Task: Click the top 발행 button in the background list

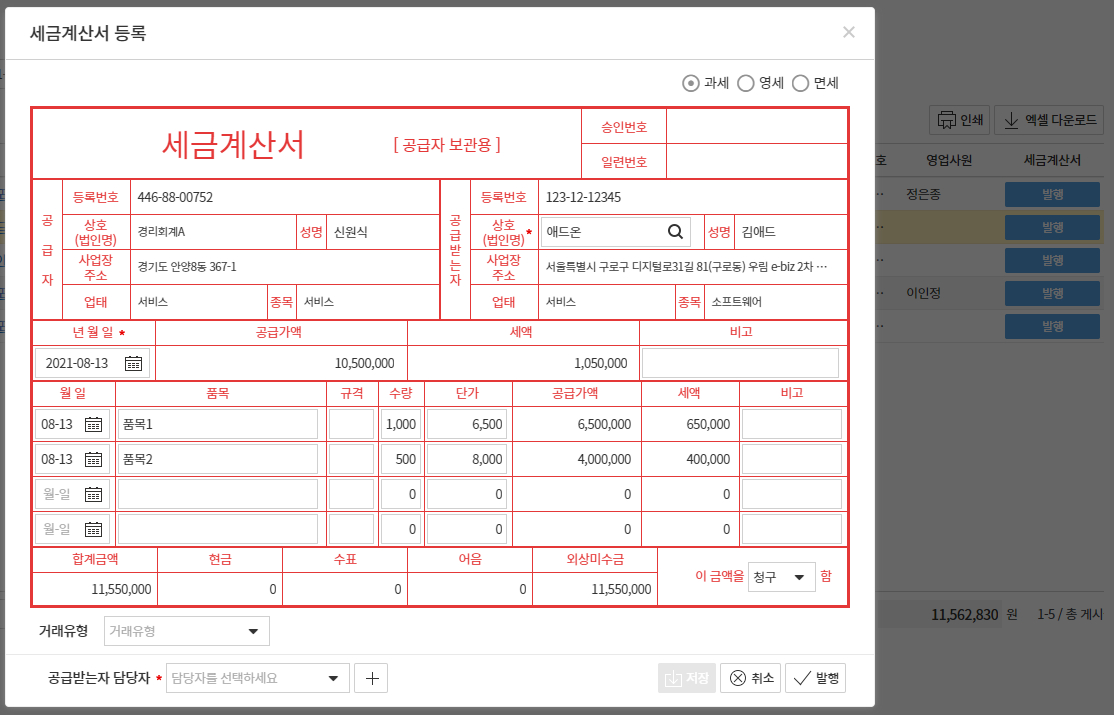Action: tap(1052, 194)
